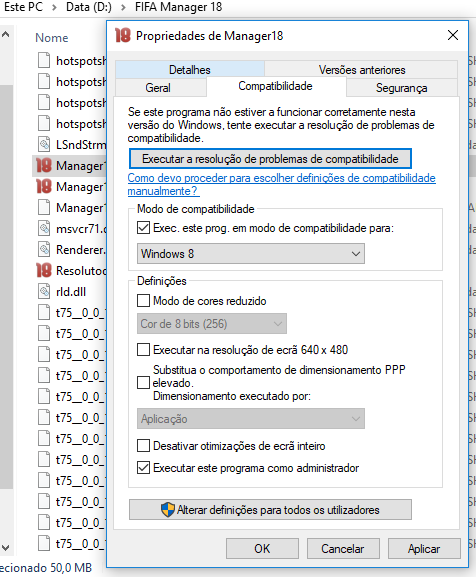Click the LSndStrm file icon in Explorer
The image size is (476, 577).
tap(44, 145)
